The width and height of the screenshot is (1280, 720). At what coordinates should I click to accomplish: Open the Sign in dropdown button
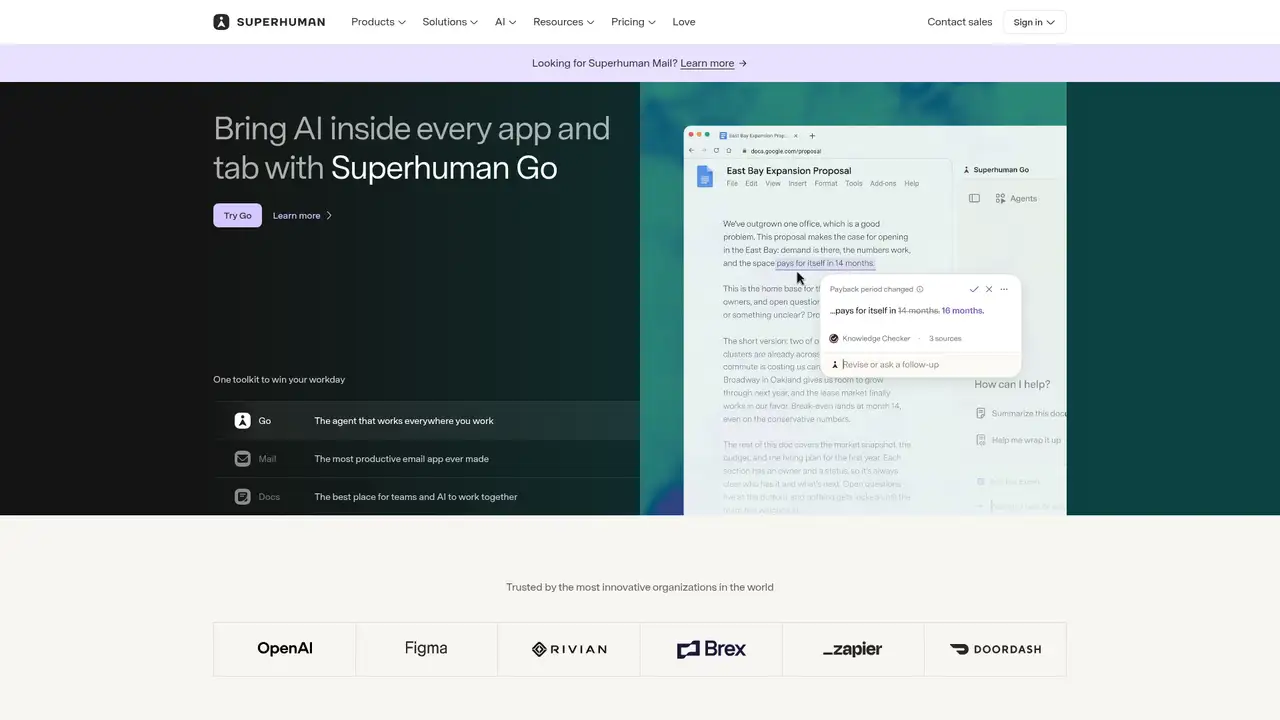1034,22
